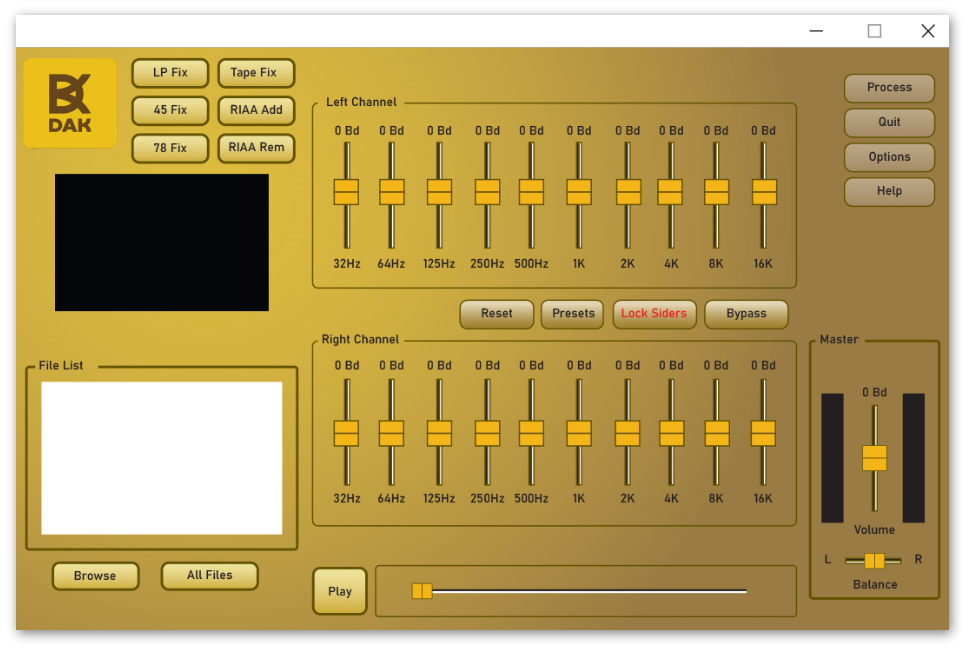Click the playback position slider handle
Viewport: 969px width, 651px height.
(422, 591)
